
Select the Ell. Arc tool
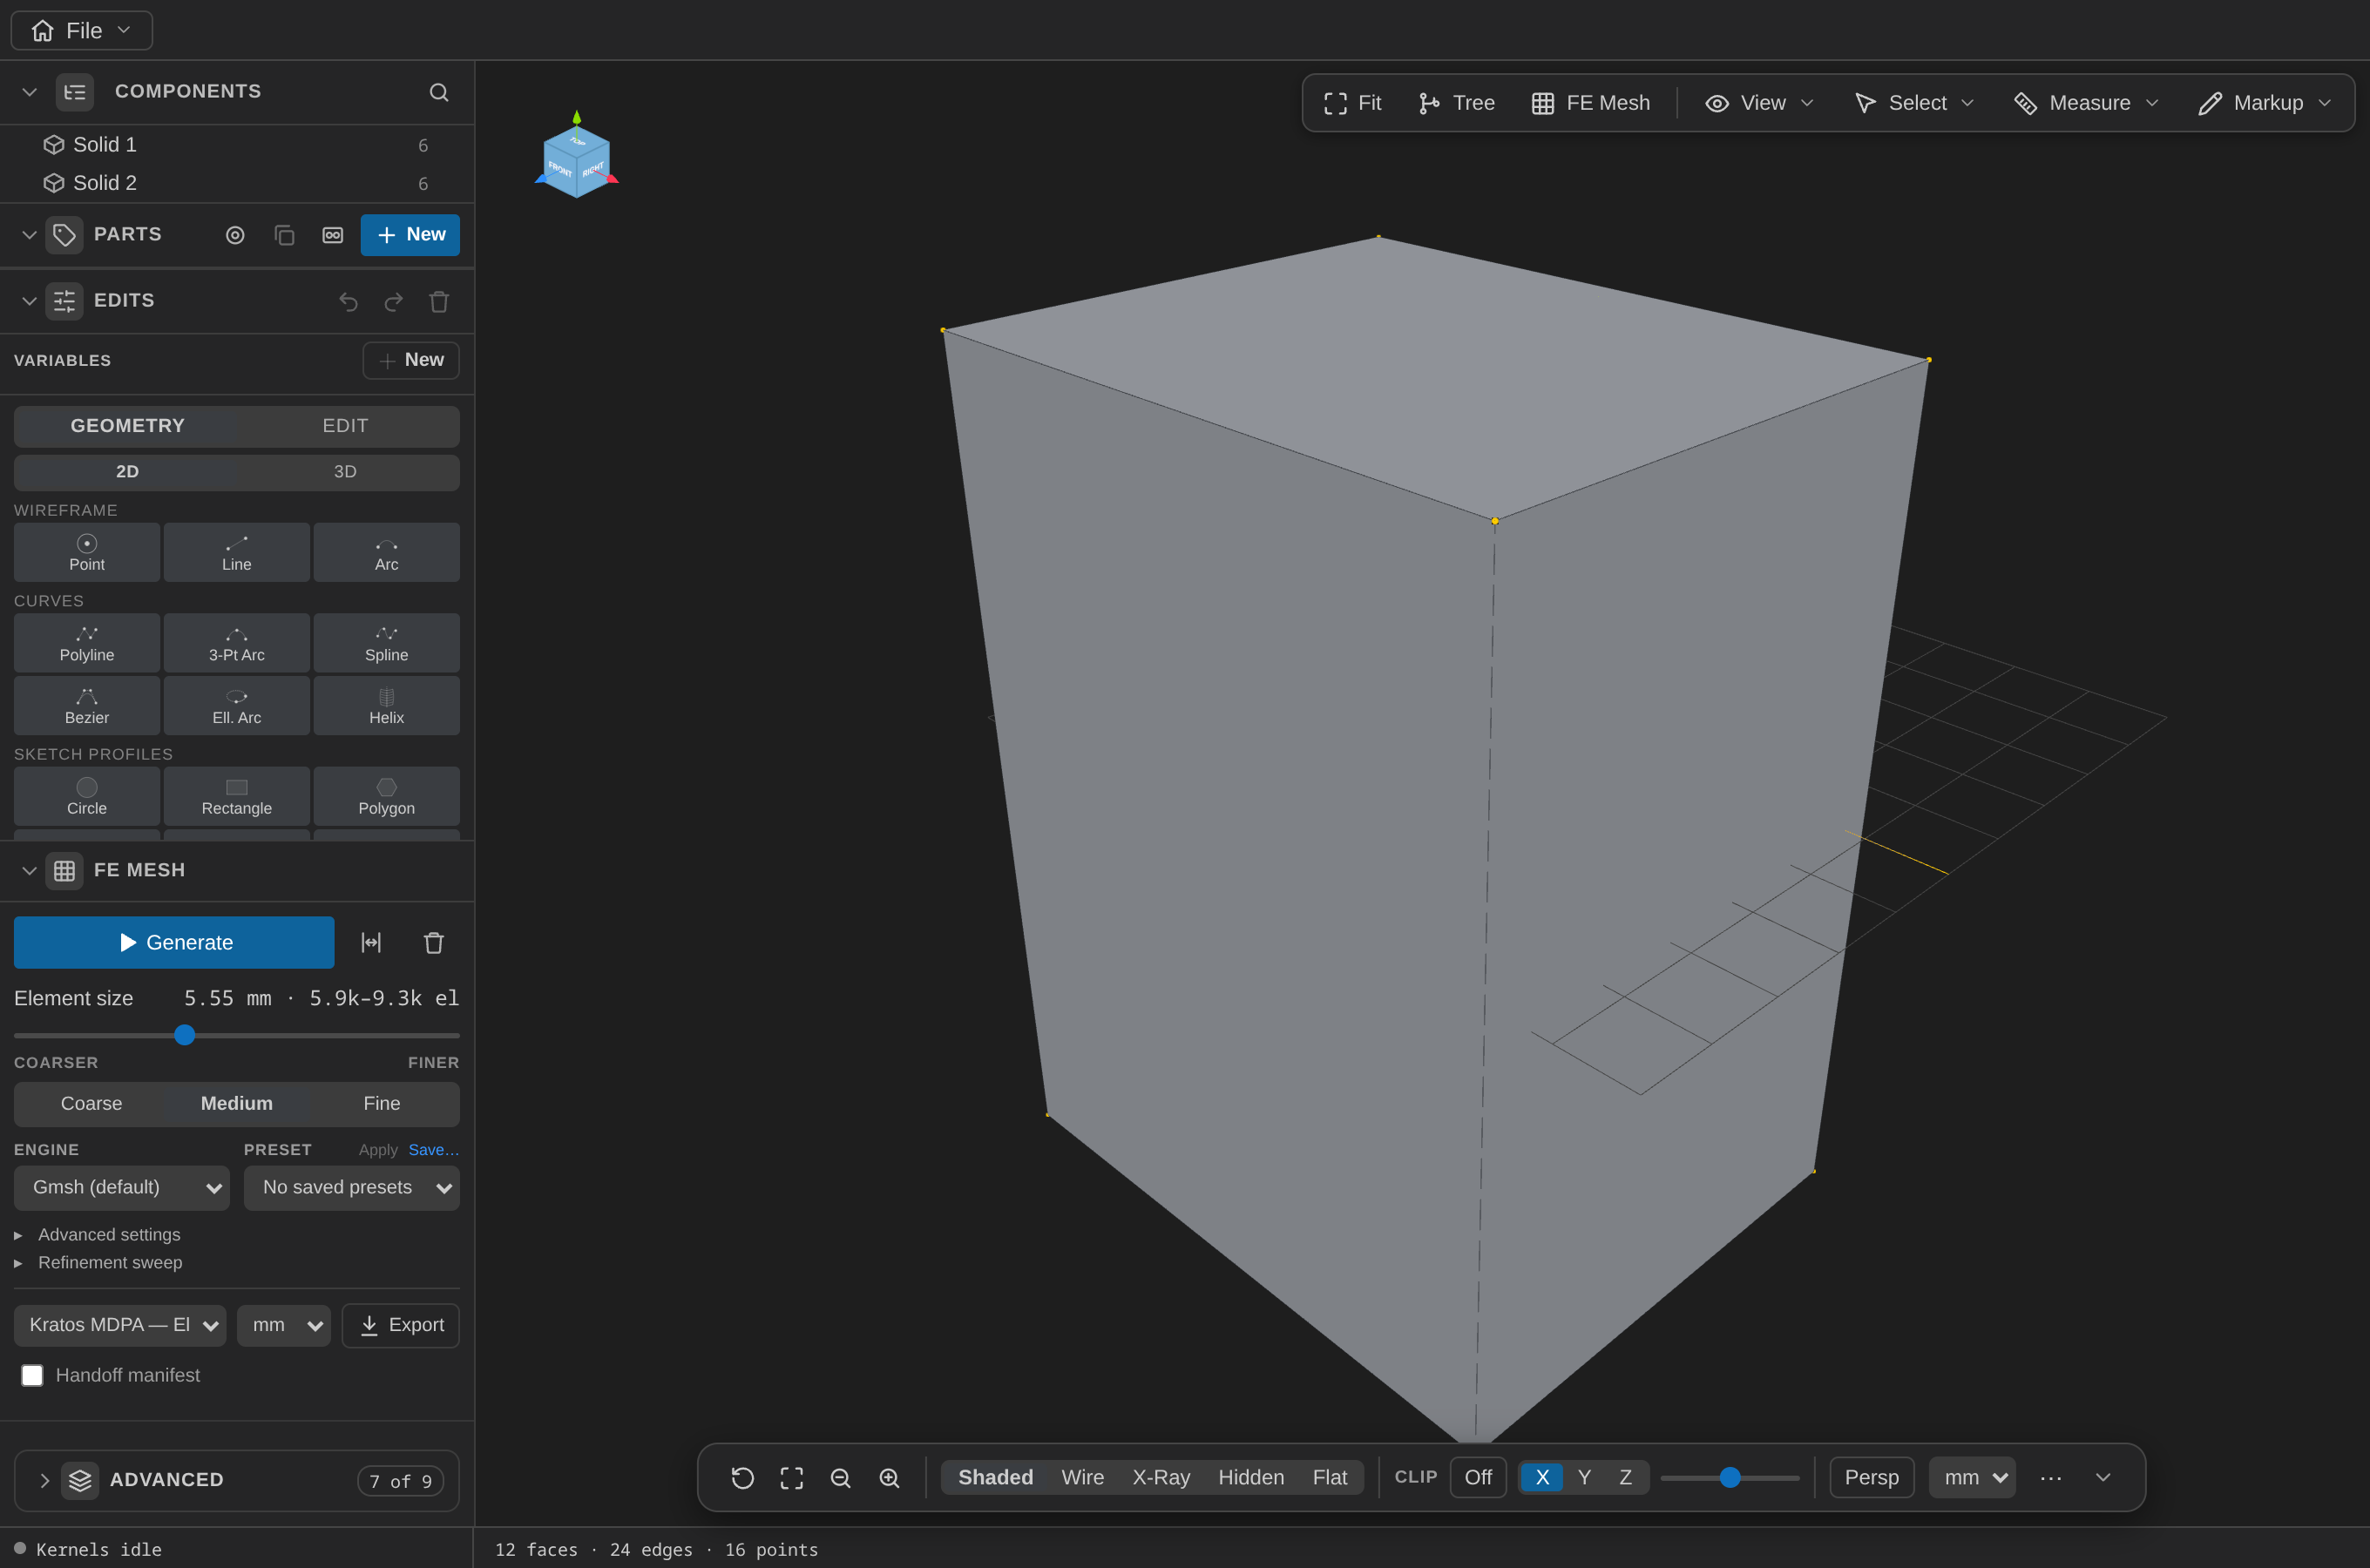click(237, 706)
